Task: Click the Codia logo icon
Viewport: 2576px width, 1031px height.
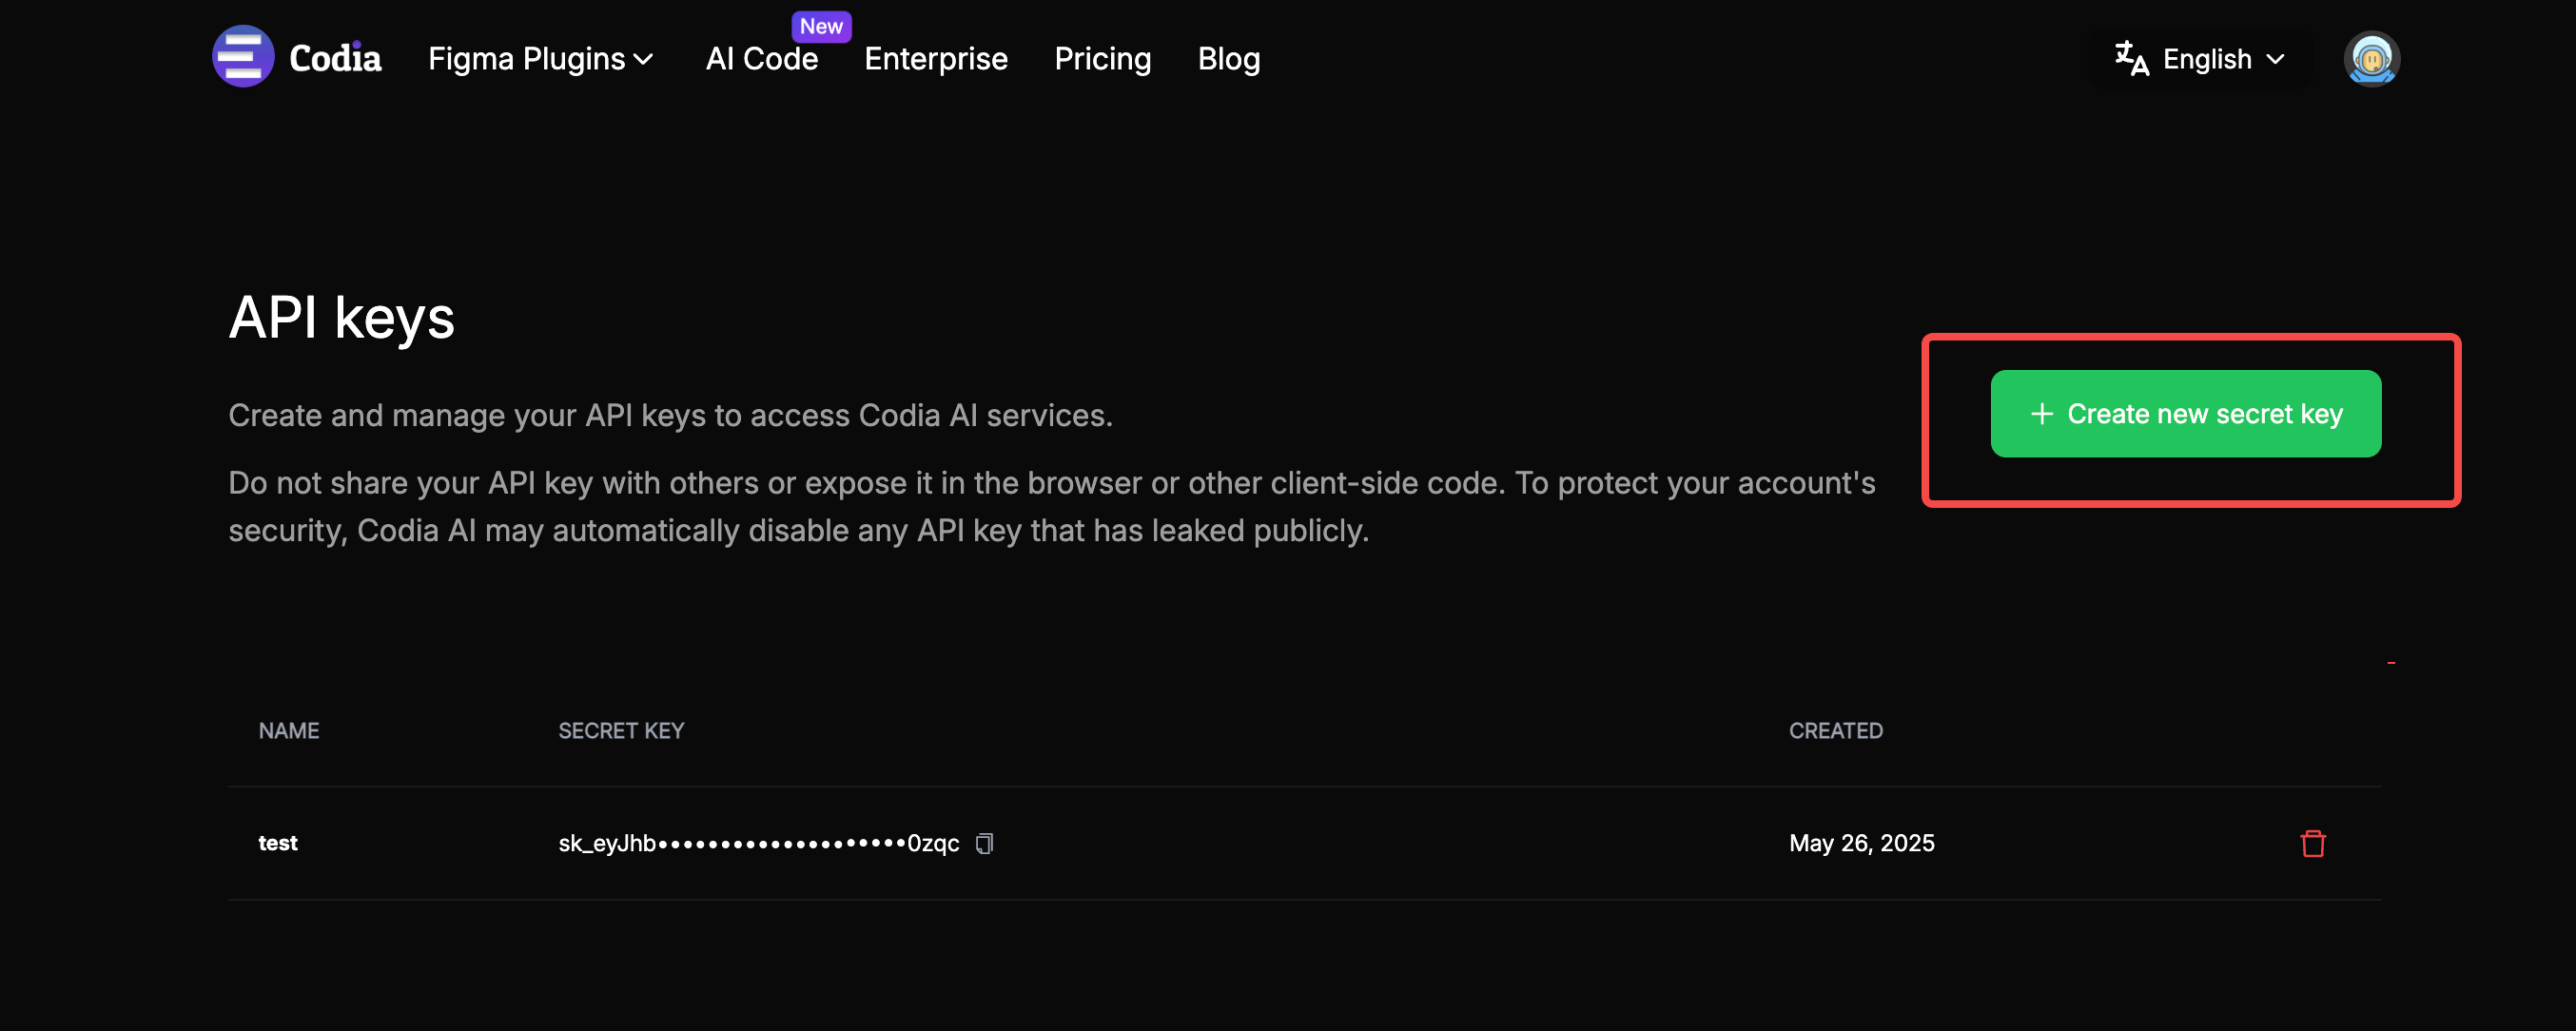Action: [x=243, y=57]
